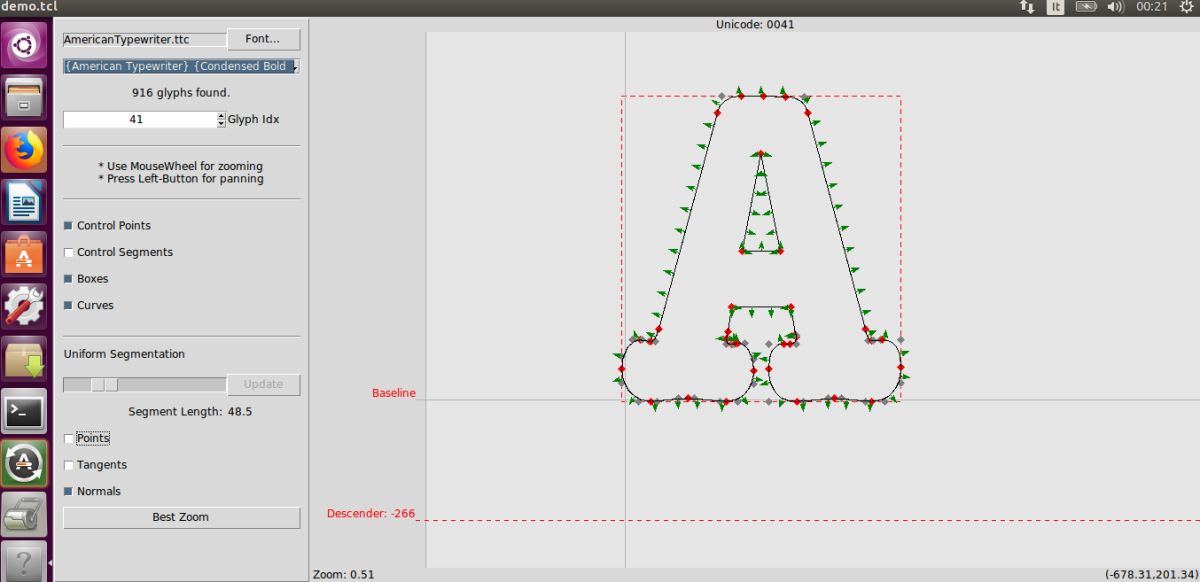1200x582 pixels.
Task: Toggle Control Points checkbox
Action: coord(69,226)
